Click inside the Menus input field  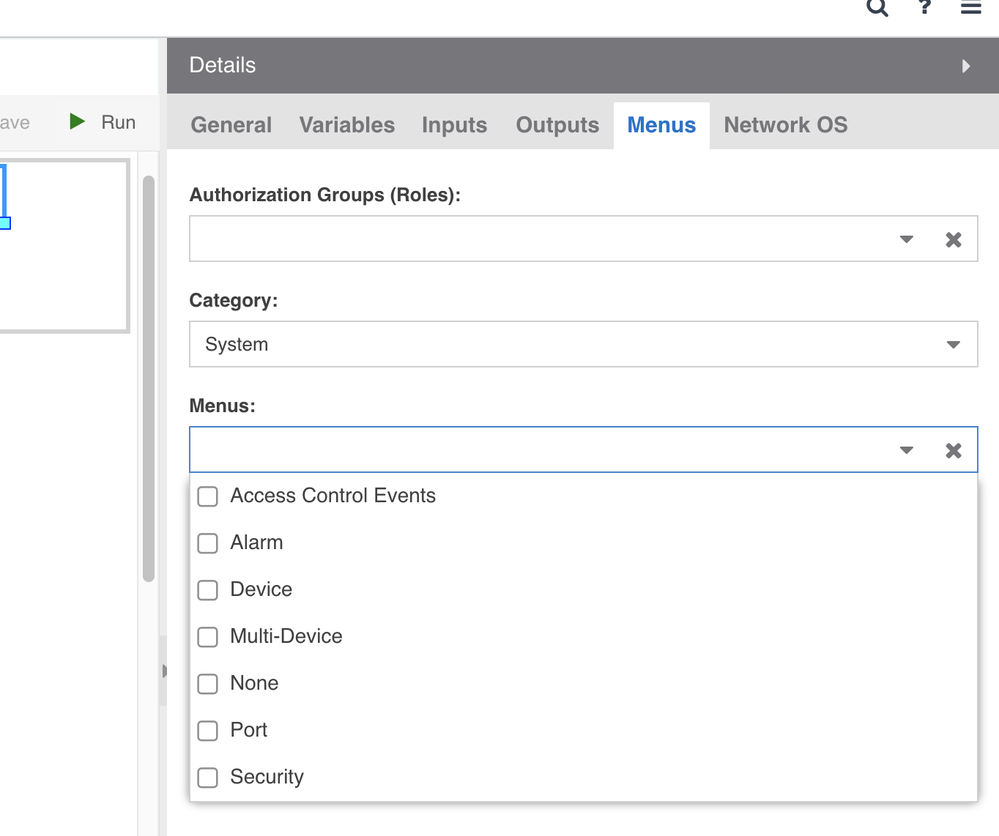tap(540, 450)
